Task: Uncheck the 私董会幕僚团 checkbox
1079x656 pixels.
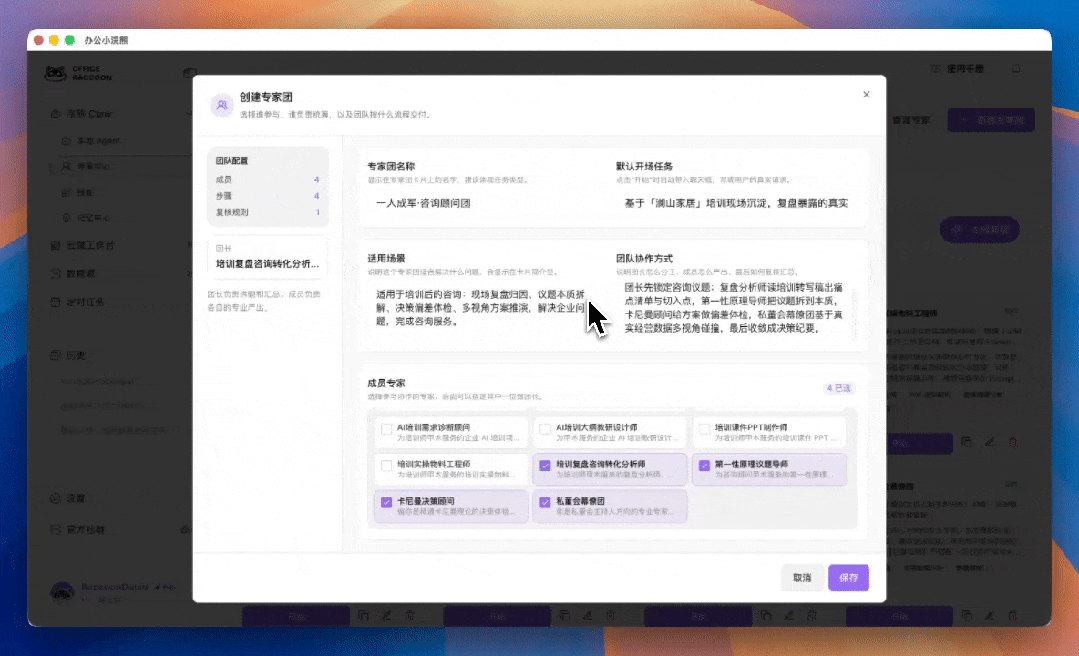Action: click(545, 502)
